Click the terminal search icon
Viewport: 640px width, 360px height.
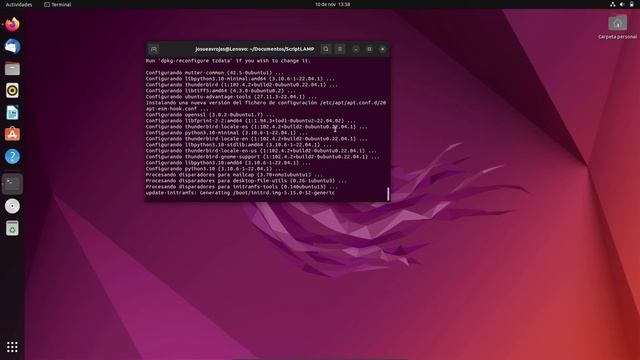click(326, 49)
